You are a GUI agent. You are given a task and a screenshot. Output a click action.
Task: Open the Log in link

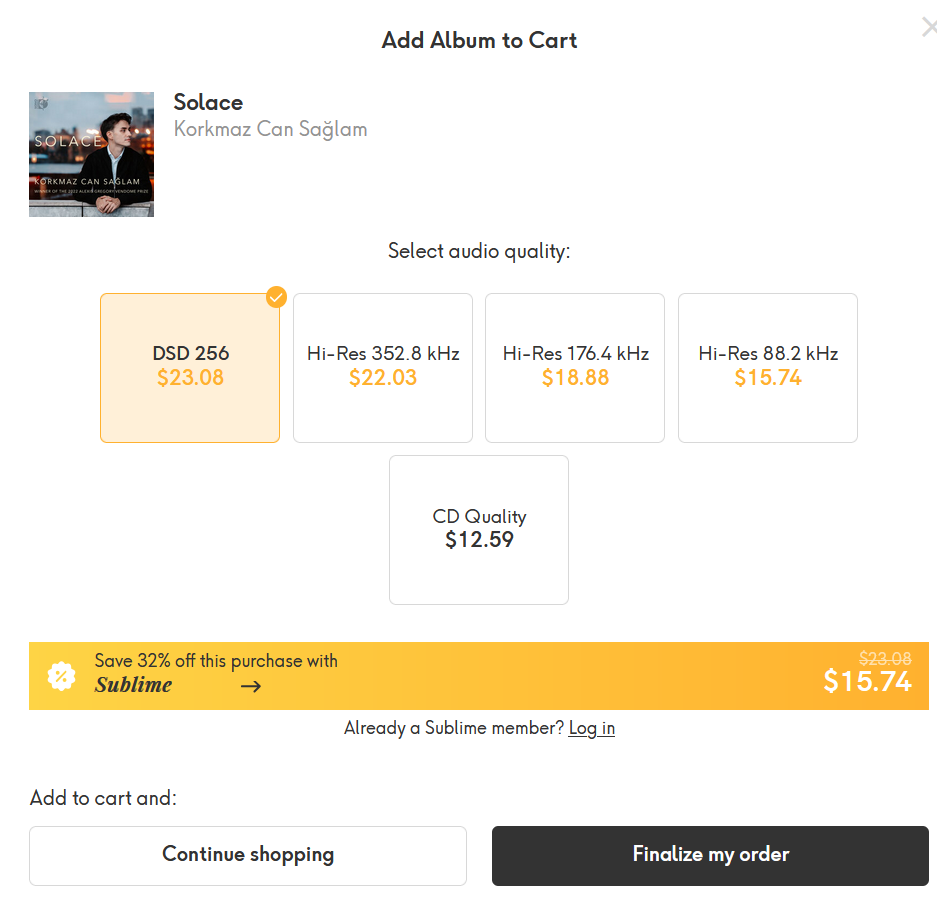[591, 728]
